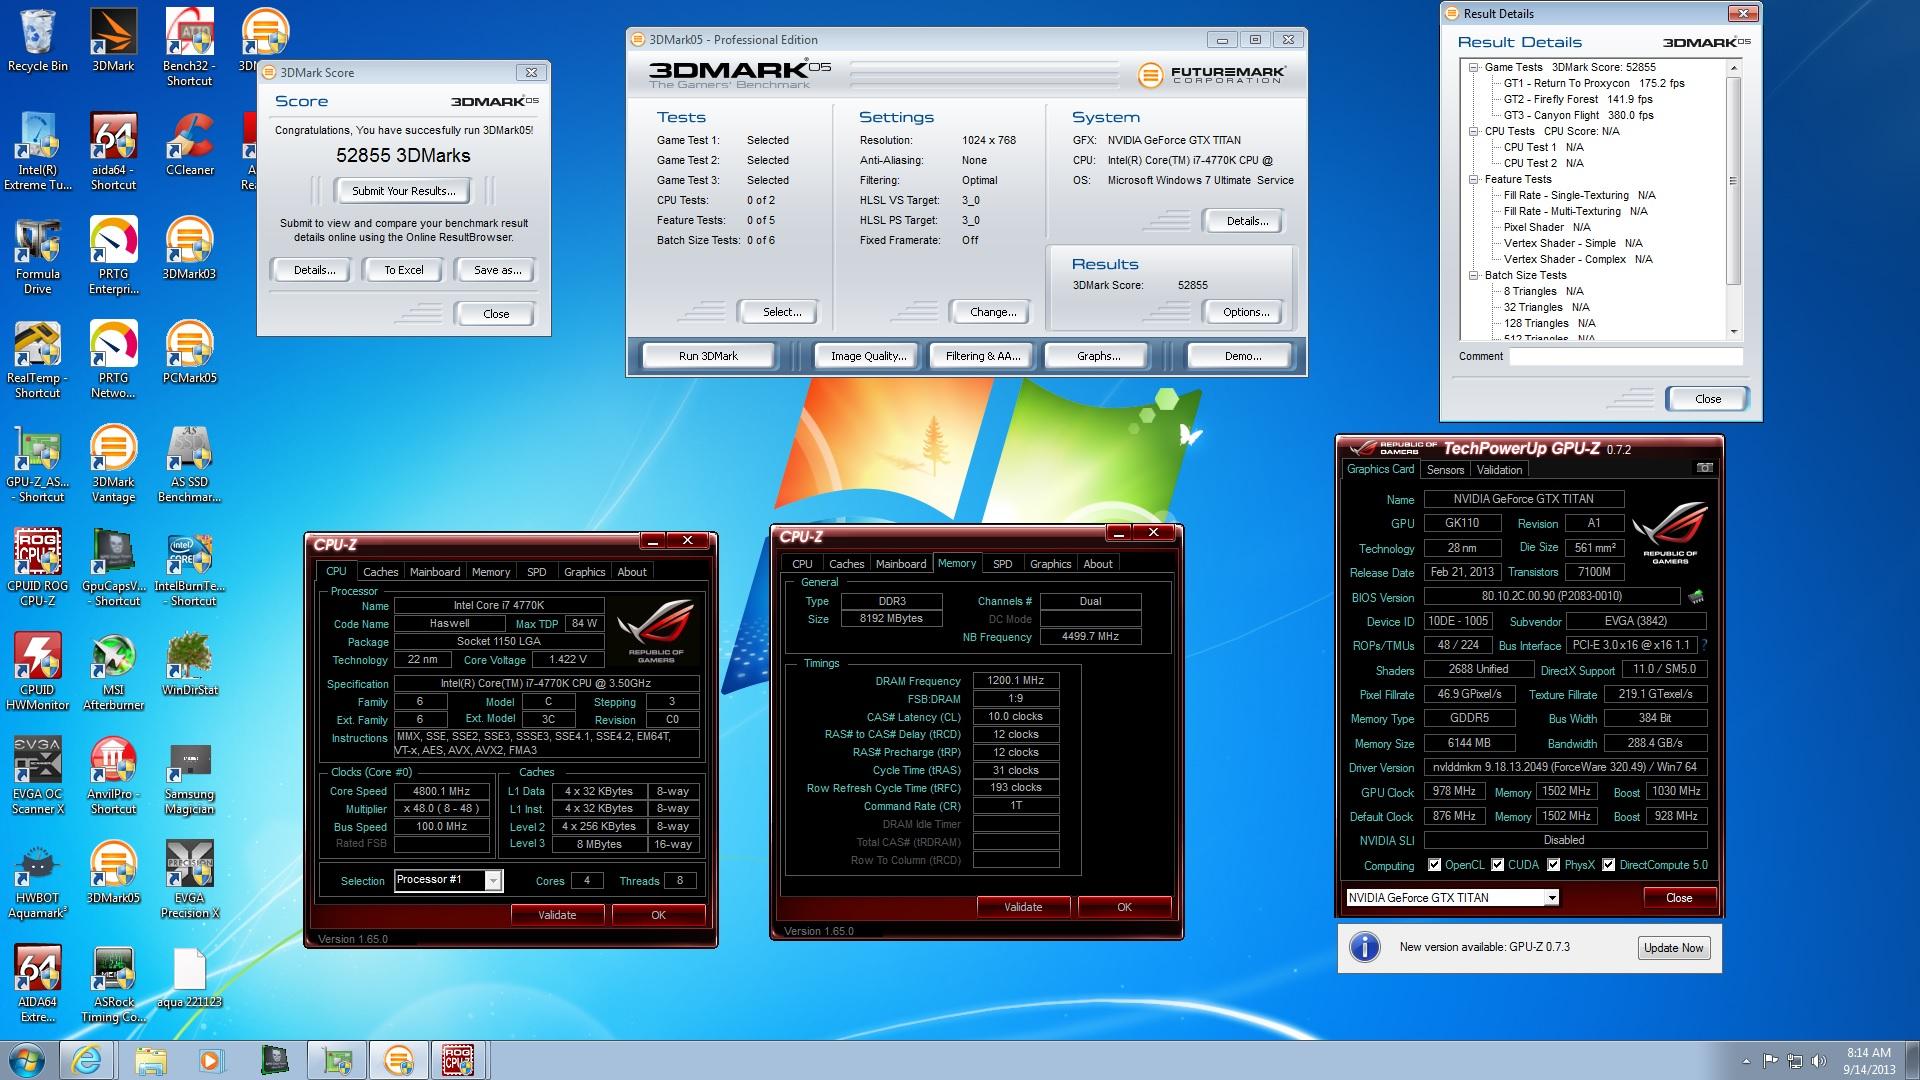Show hidden system tray icons arrow

[x=1747, y=1061]
